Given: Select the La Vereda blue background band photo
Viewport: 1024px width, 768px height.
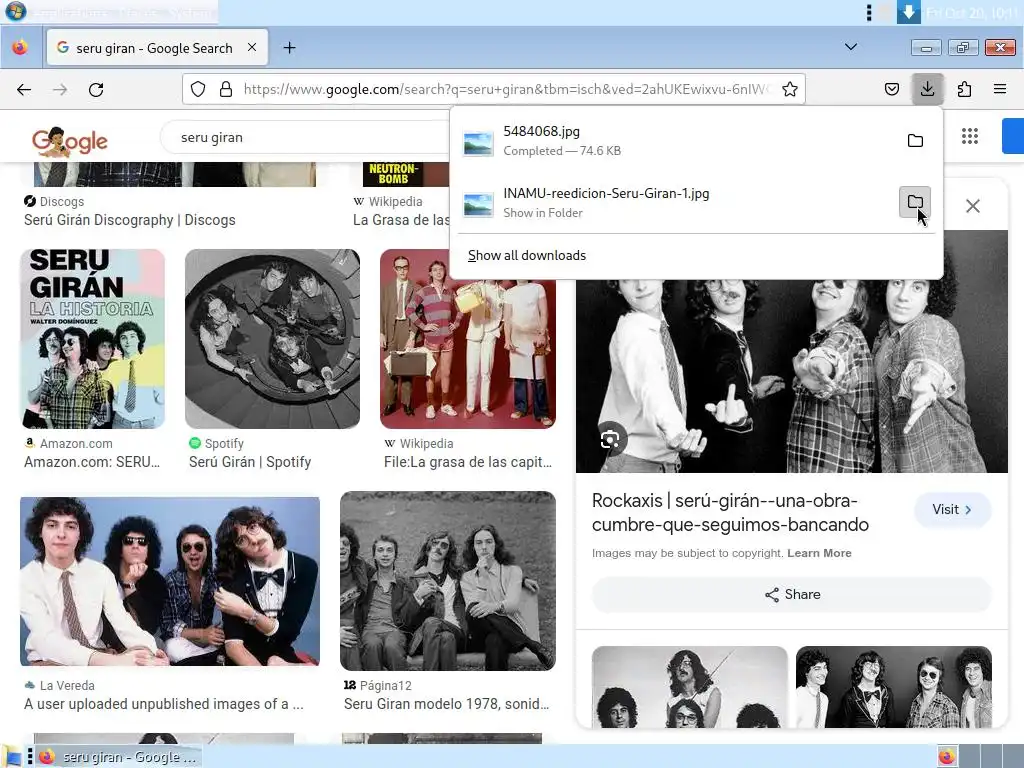Looking at the screenshot, I should click(x=170, y=581).
